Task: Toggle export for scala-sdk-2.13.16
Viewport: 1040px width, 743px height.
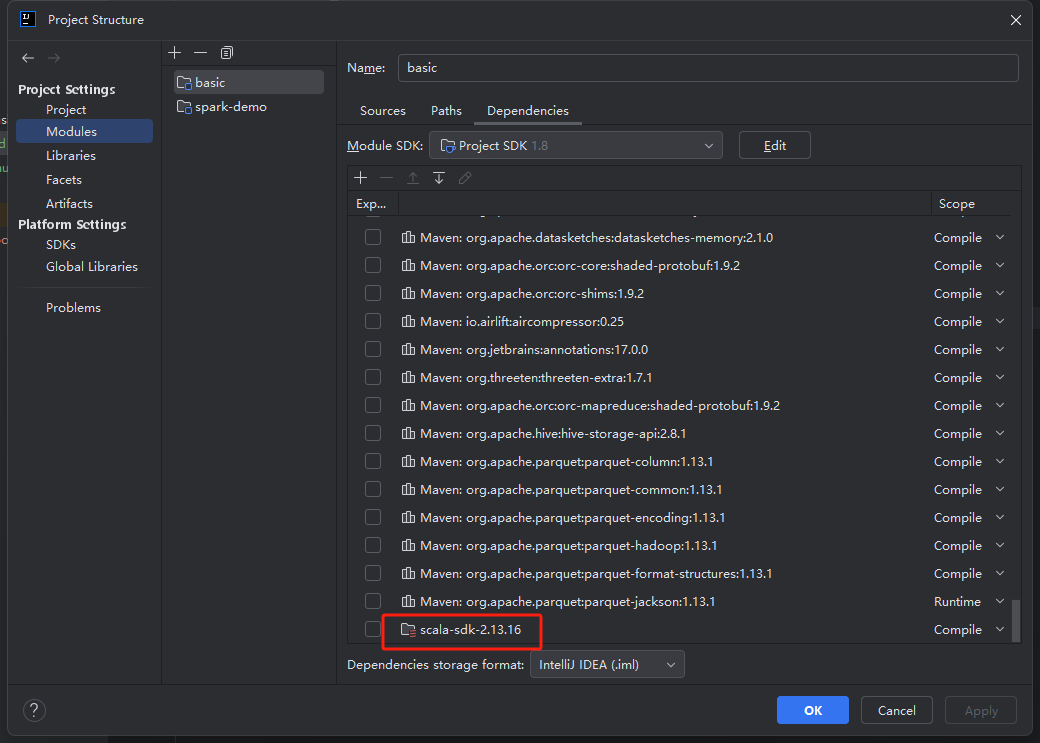Action: 373,629
